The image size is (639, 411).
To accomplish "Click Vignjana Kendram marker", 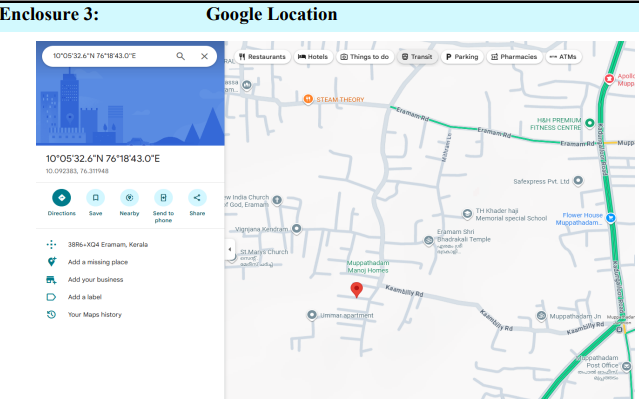I will [x=297, y=229].
